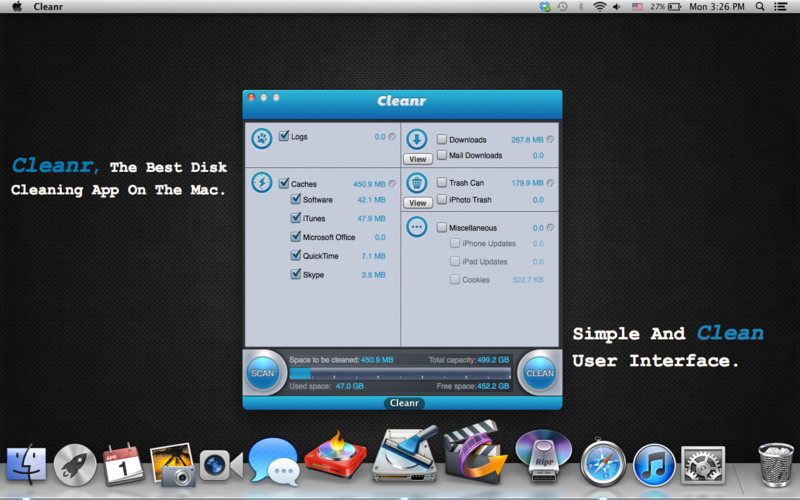Open Launchpad rocket icon in dock
The height and width of the screenshot is (500, 800).
click(75, 465)
